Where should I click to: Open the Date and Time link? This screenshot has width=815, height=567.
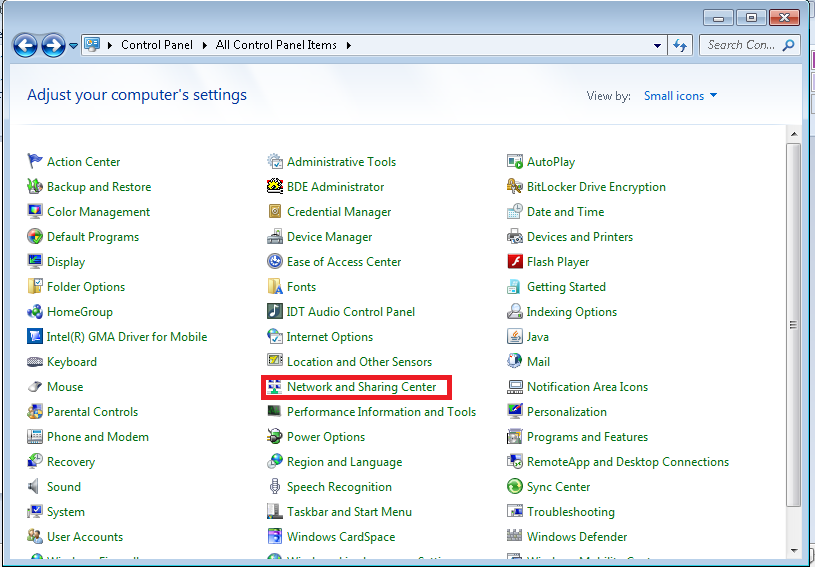[565, 212]
